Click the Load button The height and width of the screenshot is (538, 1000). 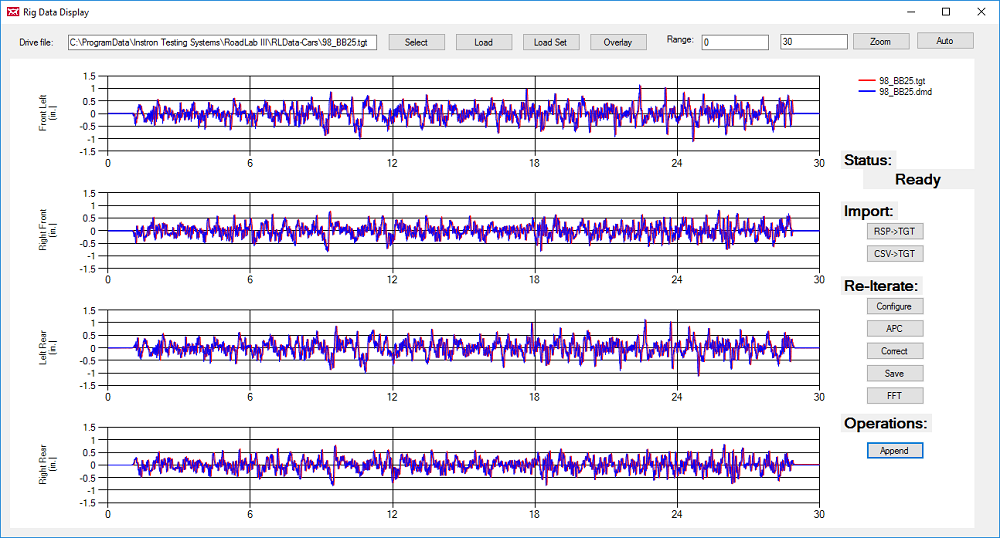[483, 42]
